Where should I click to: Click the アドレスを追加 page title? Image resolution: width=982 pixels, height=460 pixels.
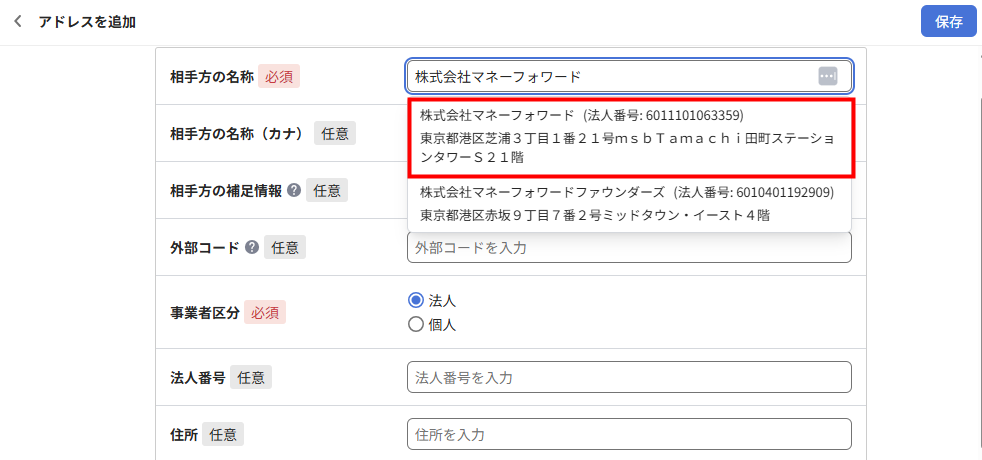(87, 21)
